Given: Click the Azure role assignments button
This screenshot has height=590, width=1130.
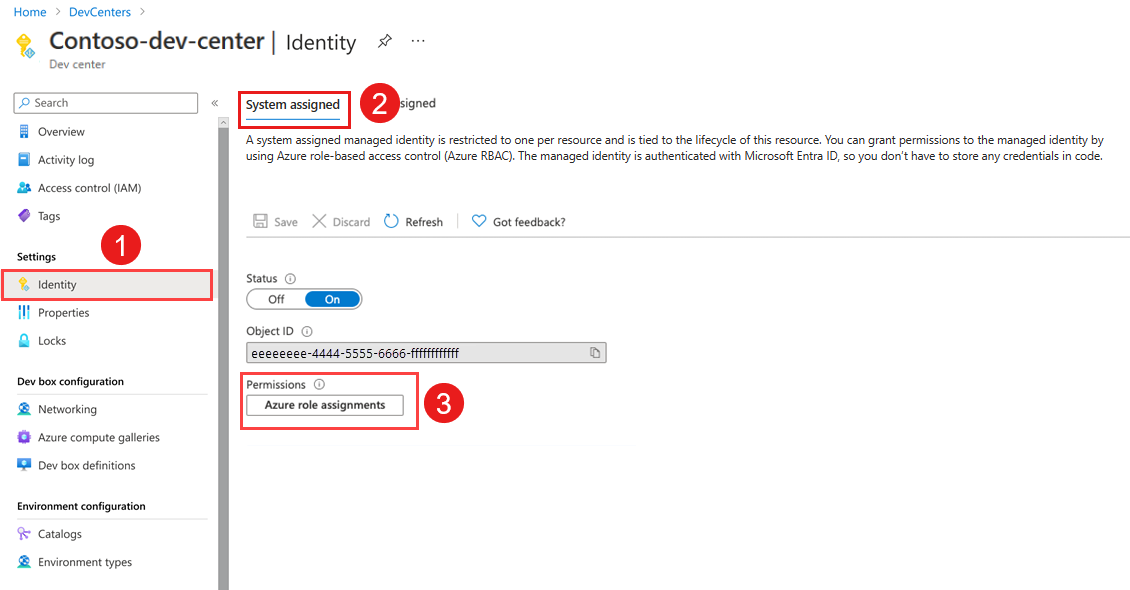Looking at the screenshot, I should pyautogui.click(x=325, y=405).
